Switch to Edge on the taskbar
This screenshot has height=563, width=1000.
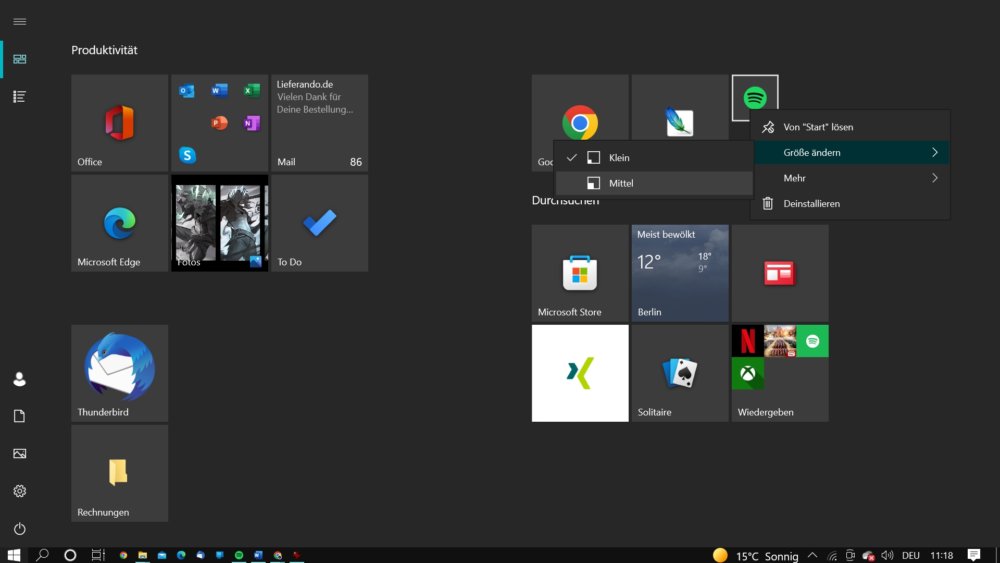pyautogui.click(x=181, y=555)
